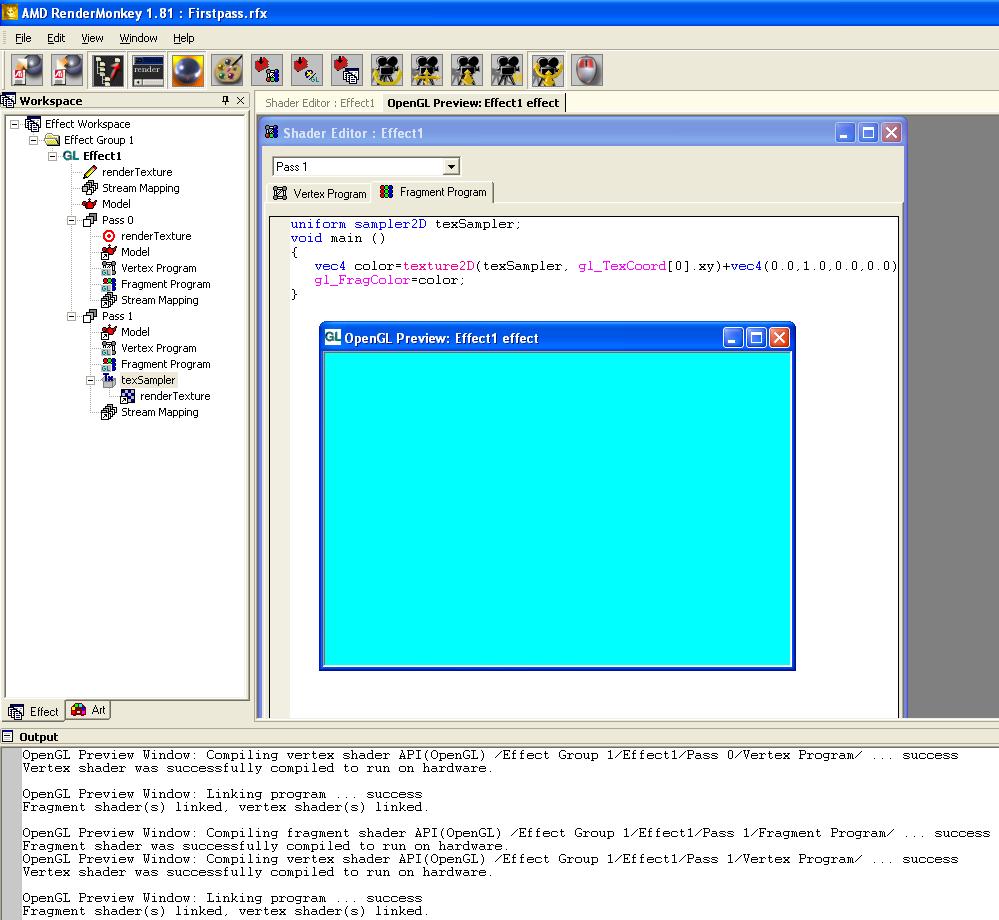Switch to the Fragment Program tab
999x920 pixels.
point(433,192)
